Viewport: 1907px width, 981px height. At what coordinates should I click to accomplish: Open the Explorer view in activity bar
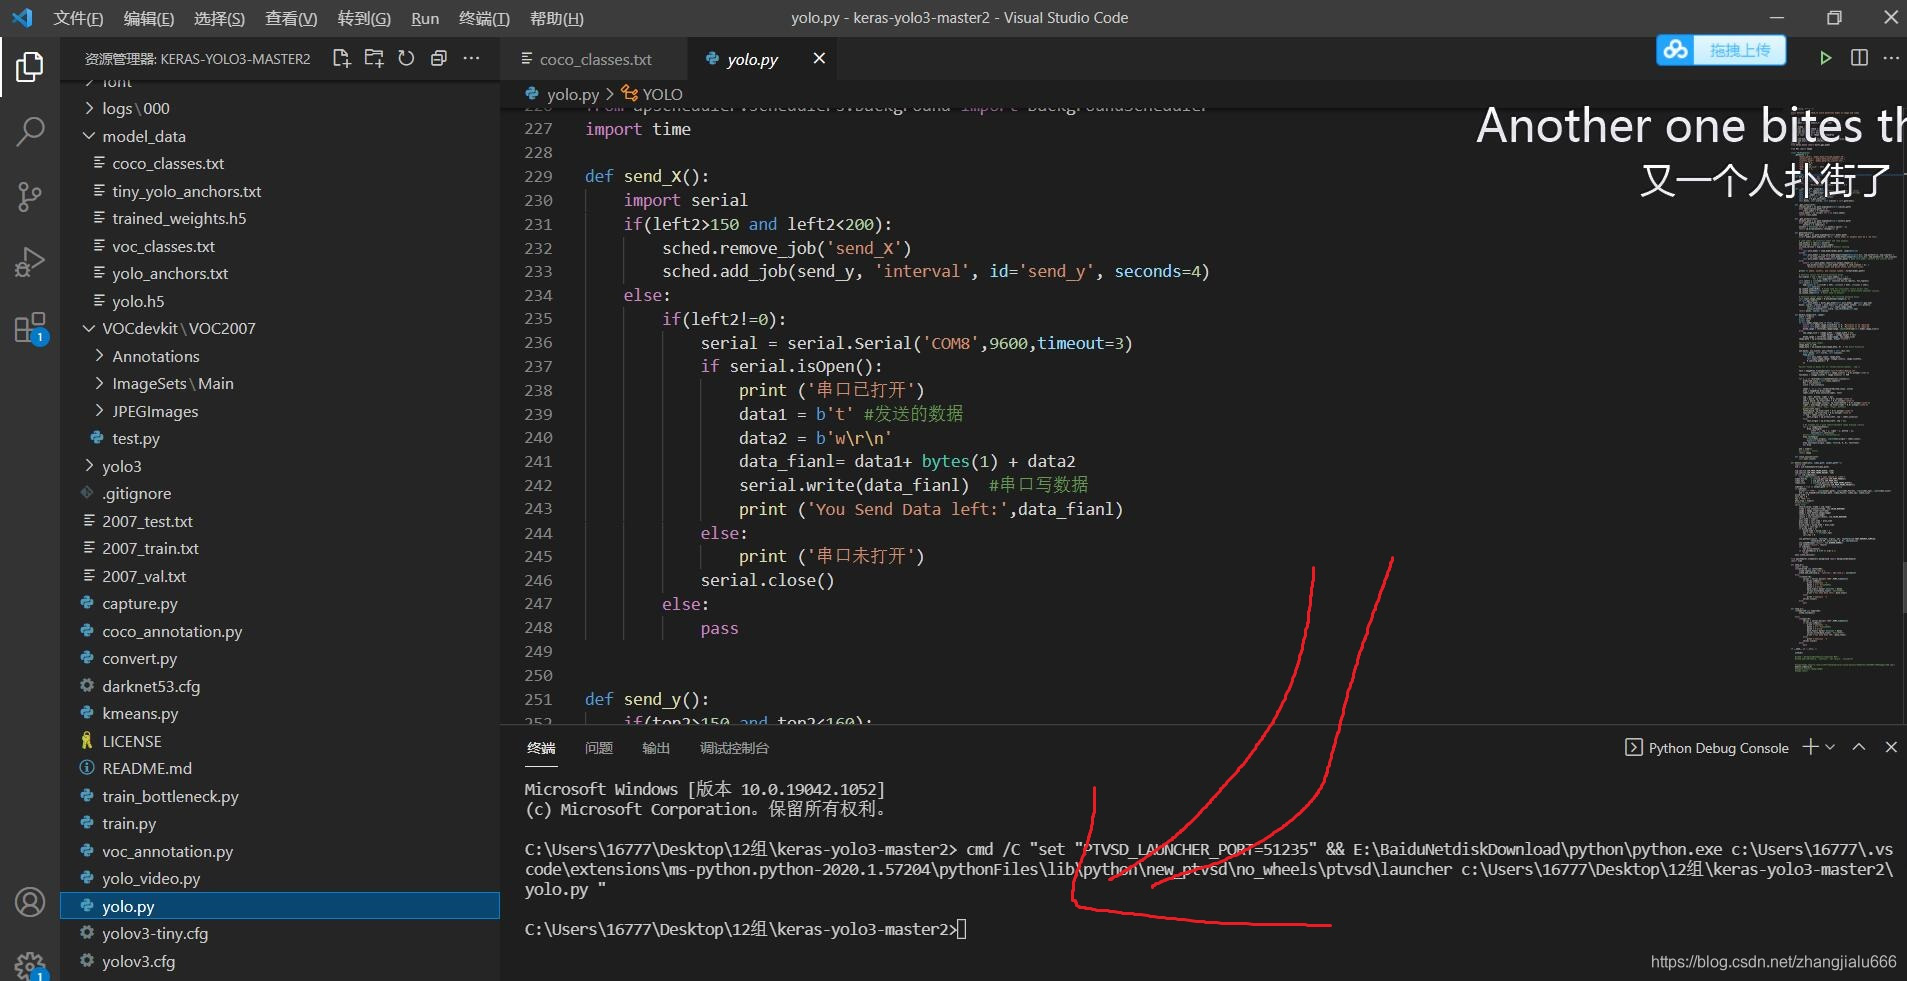[x=30, y=68]
